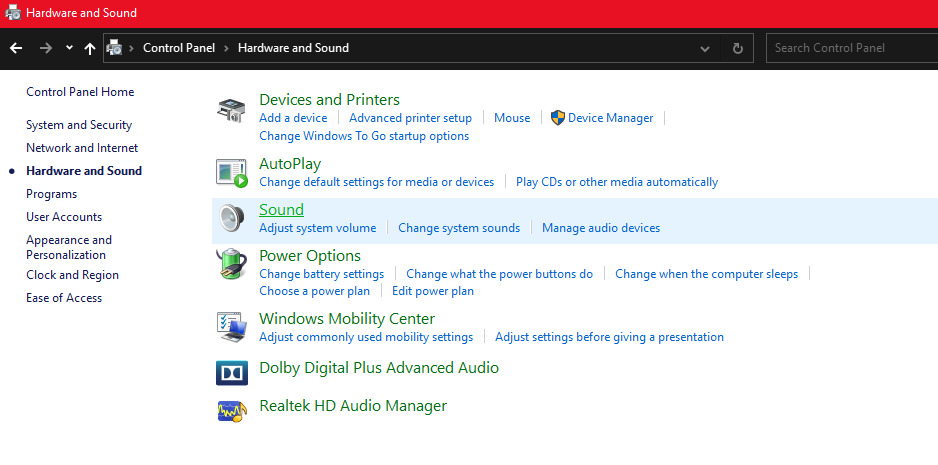This screenshot has width=938, height=465.
Task: Click the Search Control Panel field
Action: pos(850,48)
